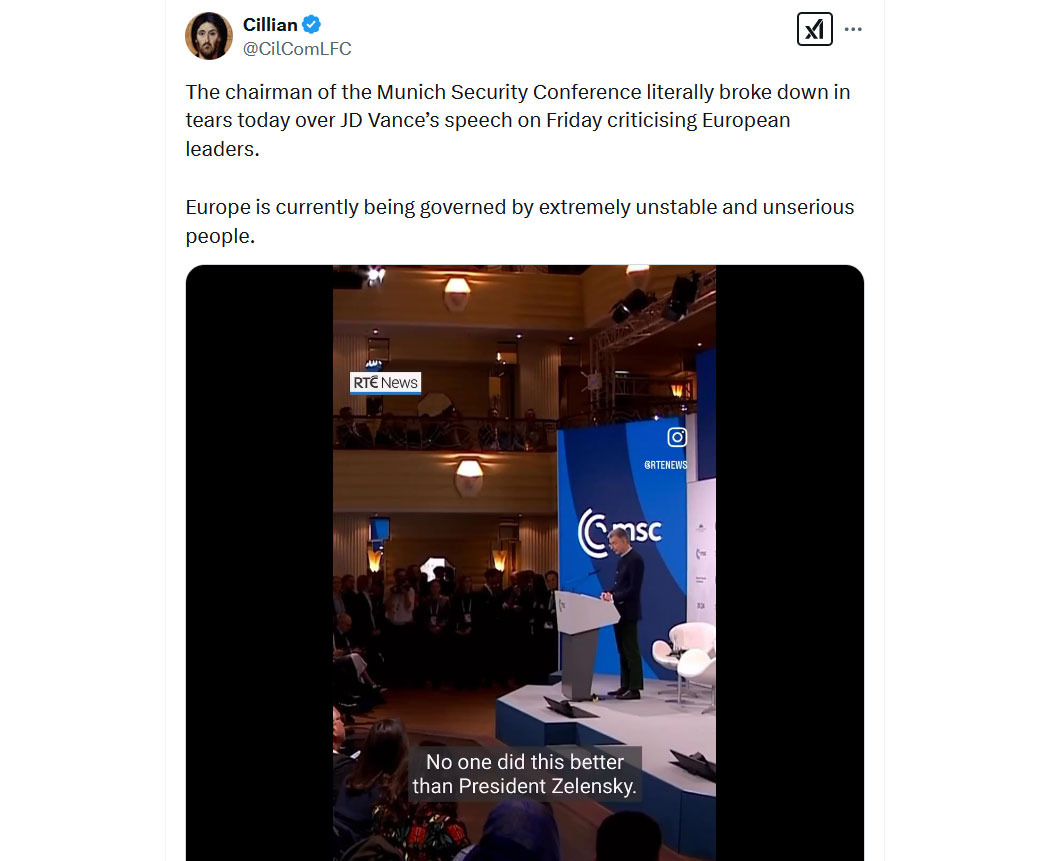Click the RTÉ News watermark logo
This screenshot has width=1050, height=861.
[385, 383]
